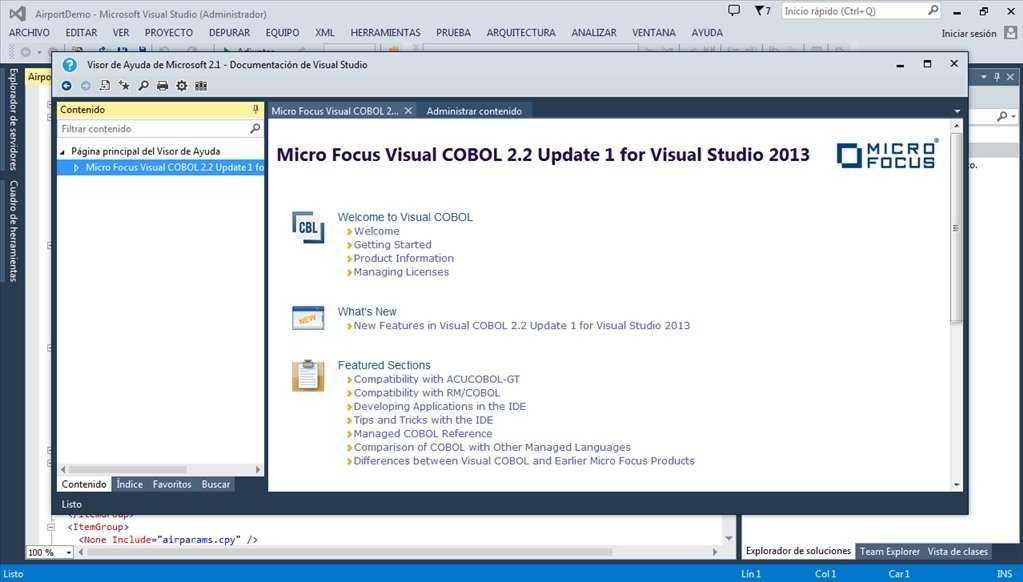Open the EDITAR menu
This screenshot has width=1023, height=582.
pos(82,33)
